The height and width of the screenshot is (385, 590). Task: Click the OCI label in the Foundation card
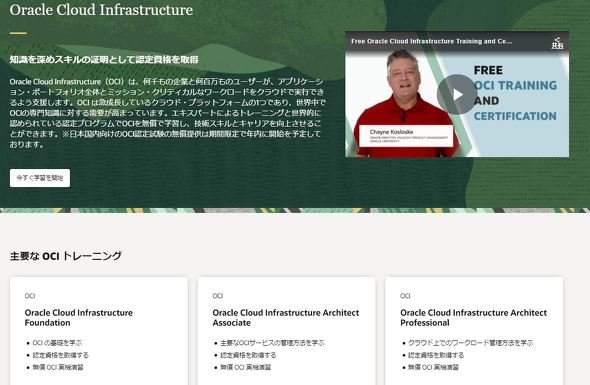click(30, 296)
